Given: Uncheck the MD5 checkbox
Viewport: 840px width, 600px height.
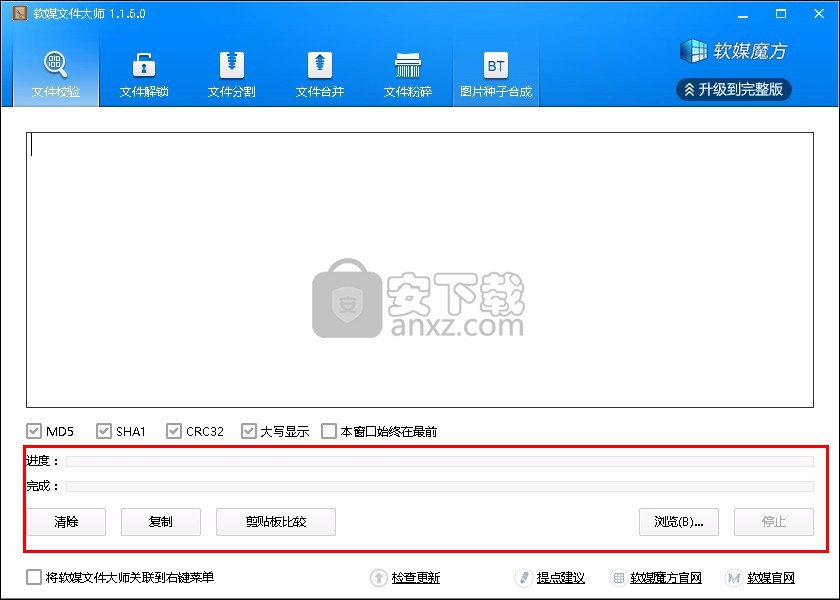Looking at the screenshot, I should (x=34, y=431).
